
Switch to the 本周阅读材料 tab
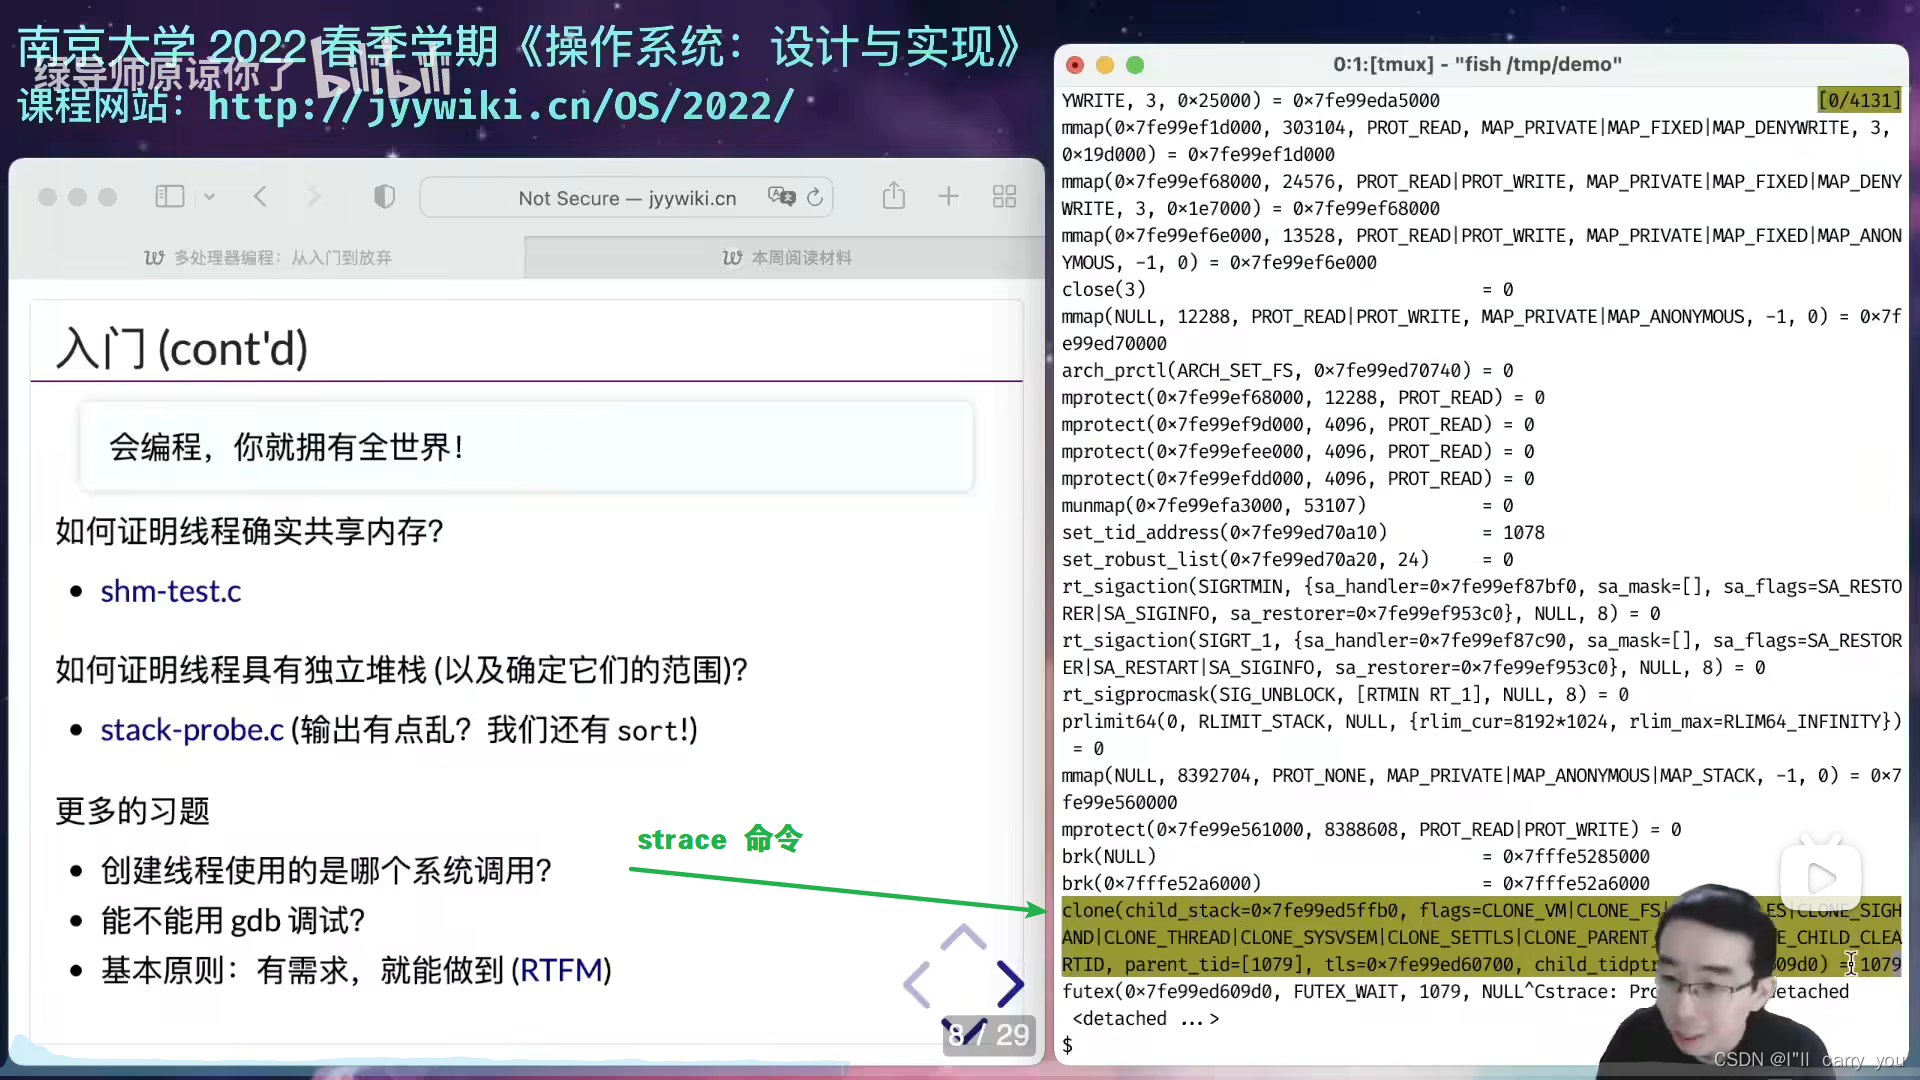click(x=787, y=258)
